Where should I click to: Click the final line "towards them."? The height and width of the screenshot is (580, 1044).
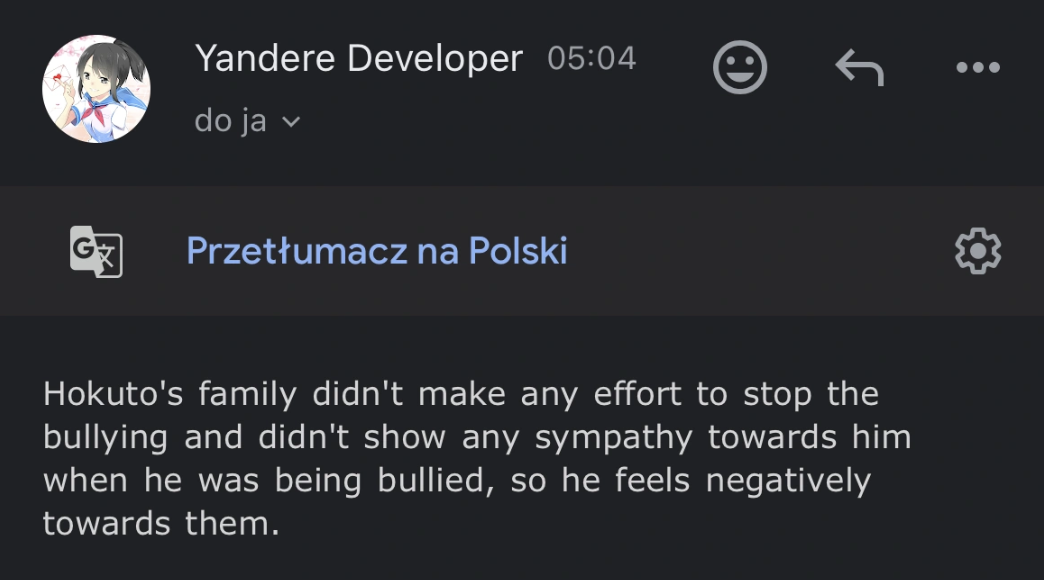(x=160, y=523)
